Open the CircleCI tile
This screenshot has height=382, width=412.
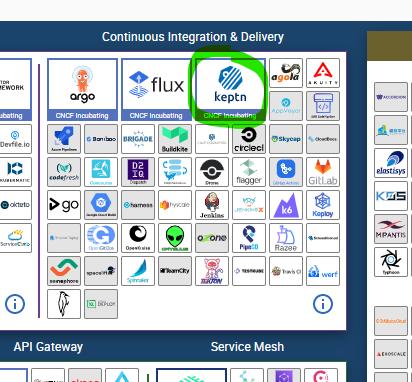pos(249,139)
